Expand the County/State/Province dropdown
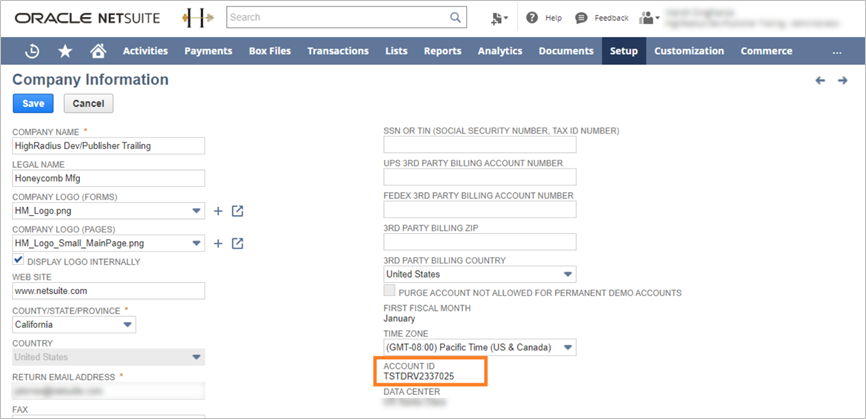 click(127, 324)
